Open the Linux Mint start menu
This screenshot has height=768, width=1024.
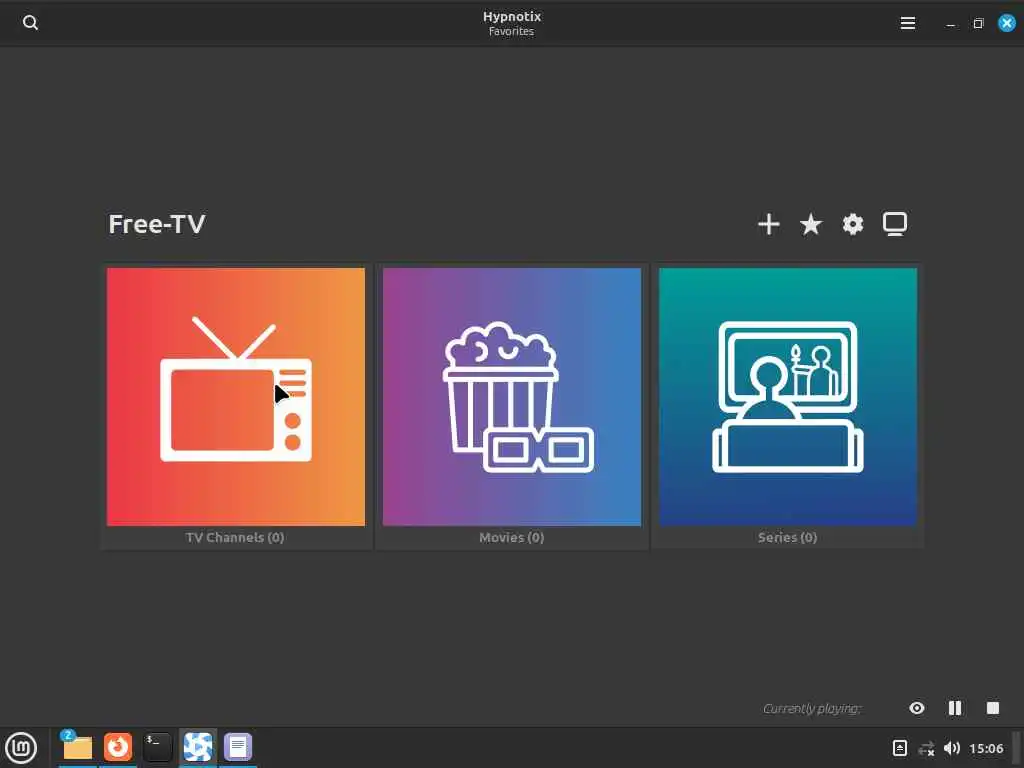(x=21, y=747)
